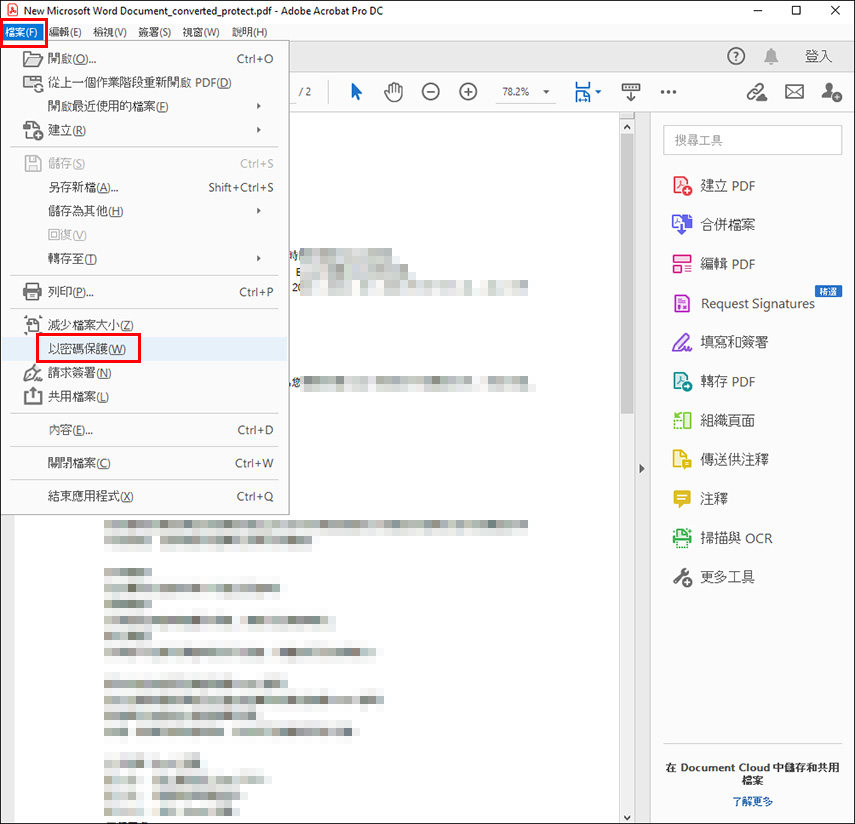The width and height of the screenshot is (855, 824).
Task: Open the 掃描與 OCR tool
Action: pos(723,538)
